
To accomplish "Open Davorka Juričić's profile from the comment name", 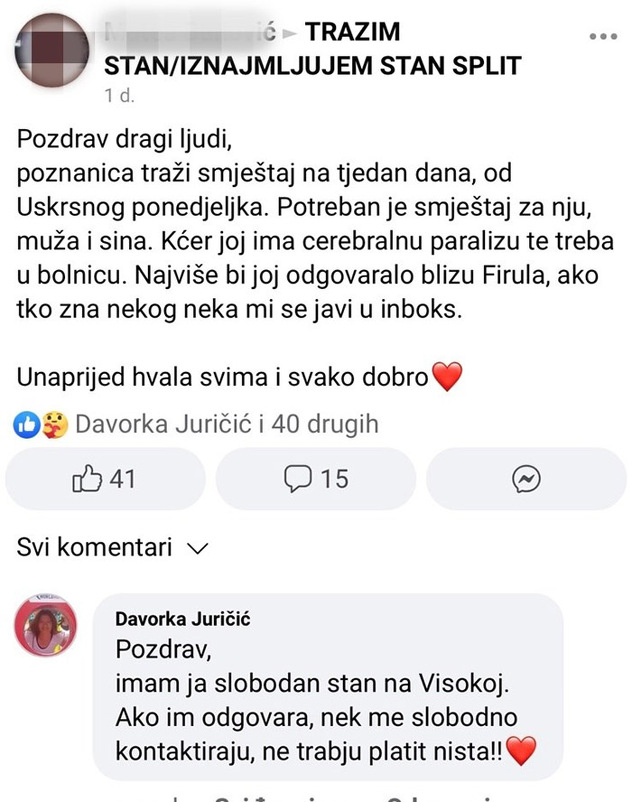I will [x=182, y=619].
